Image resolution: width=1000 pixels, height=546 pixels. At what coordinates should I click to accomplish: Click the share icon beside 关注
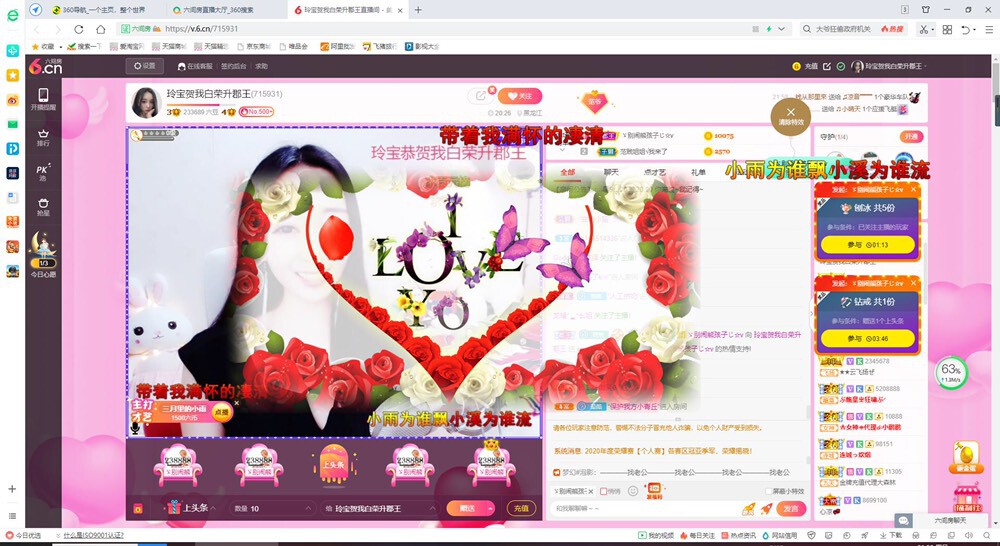(x=480, y=96)
